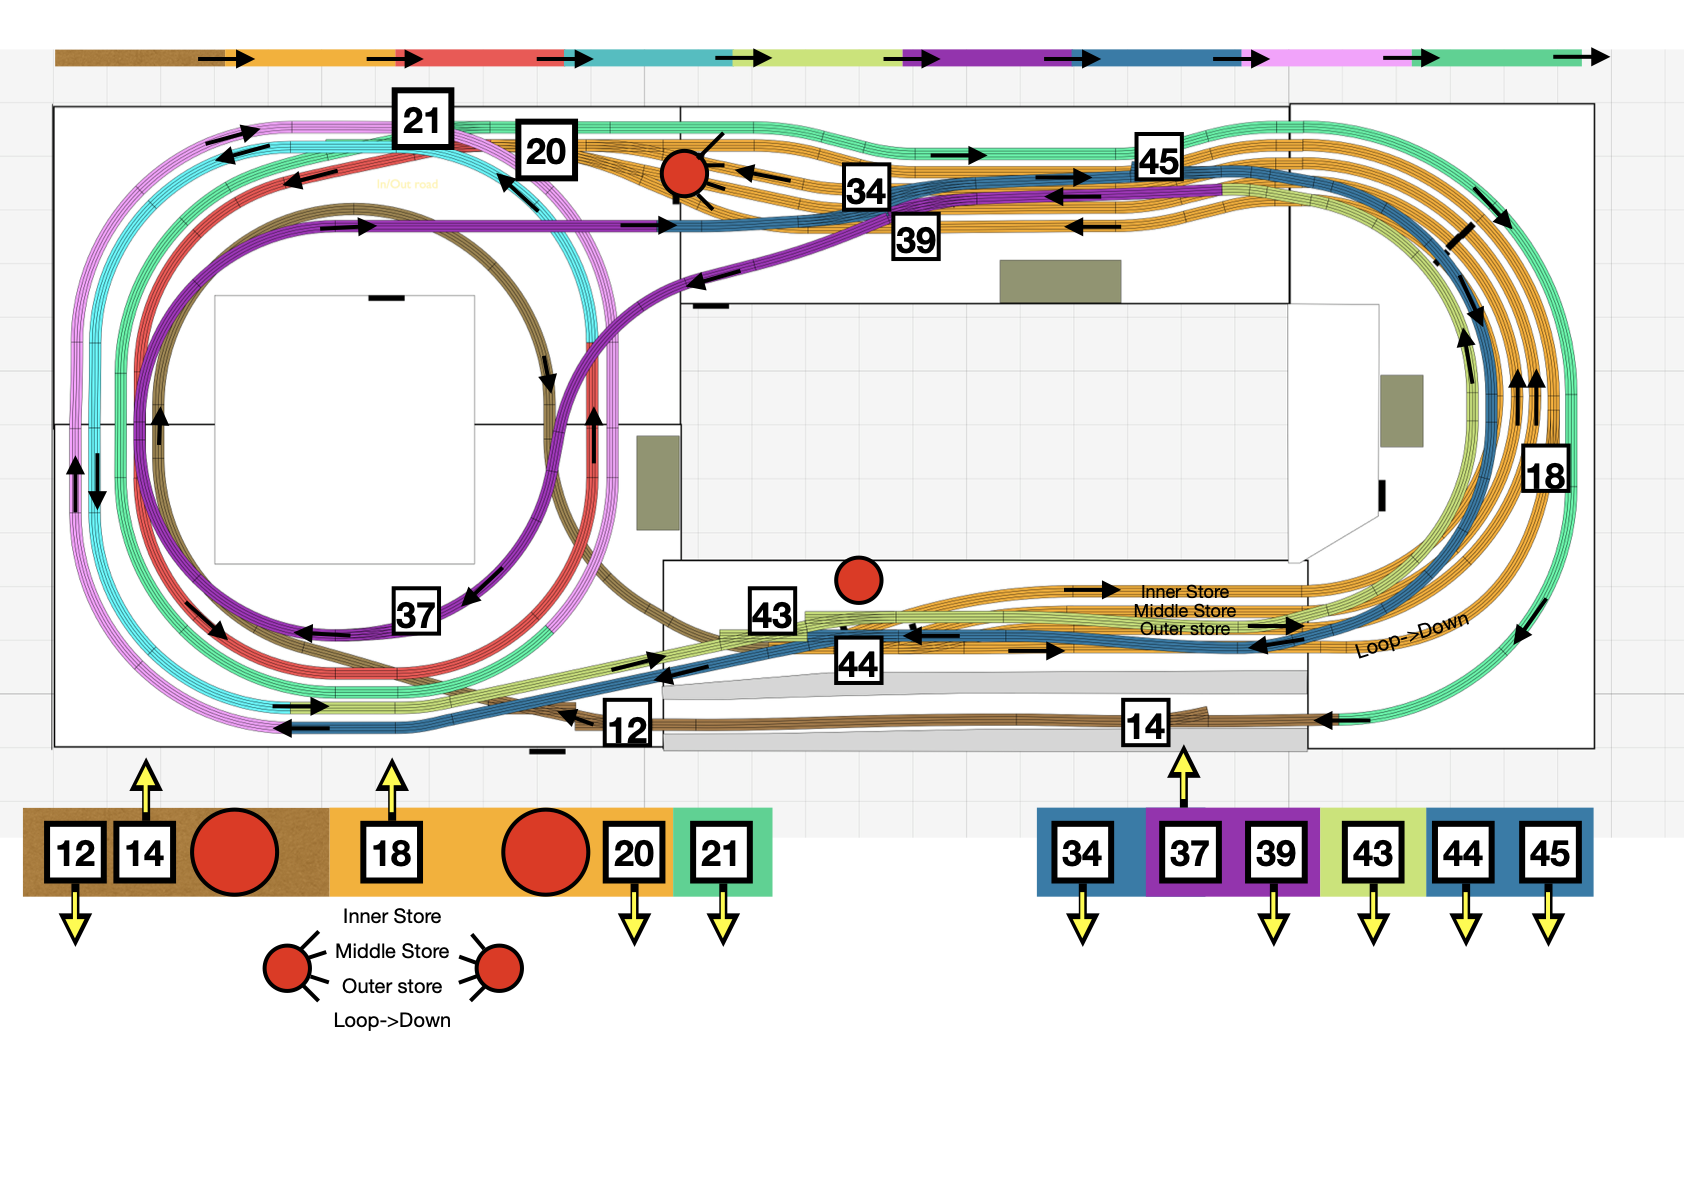The height and width of the screenshot is (1190, 1684).
Task: Toggle switch 43 in the light green panel
Action: [1373, 853]
